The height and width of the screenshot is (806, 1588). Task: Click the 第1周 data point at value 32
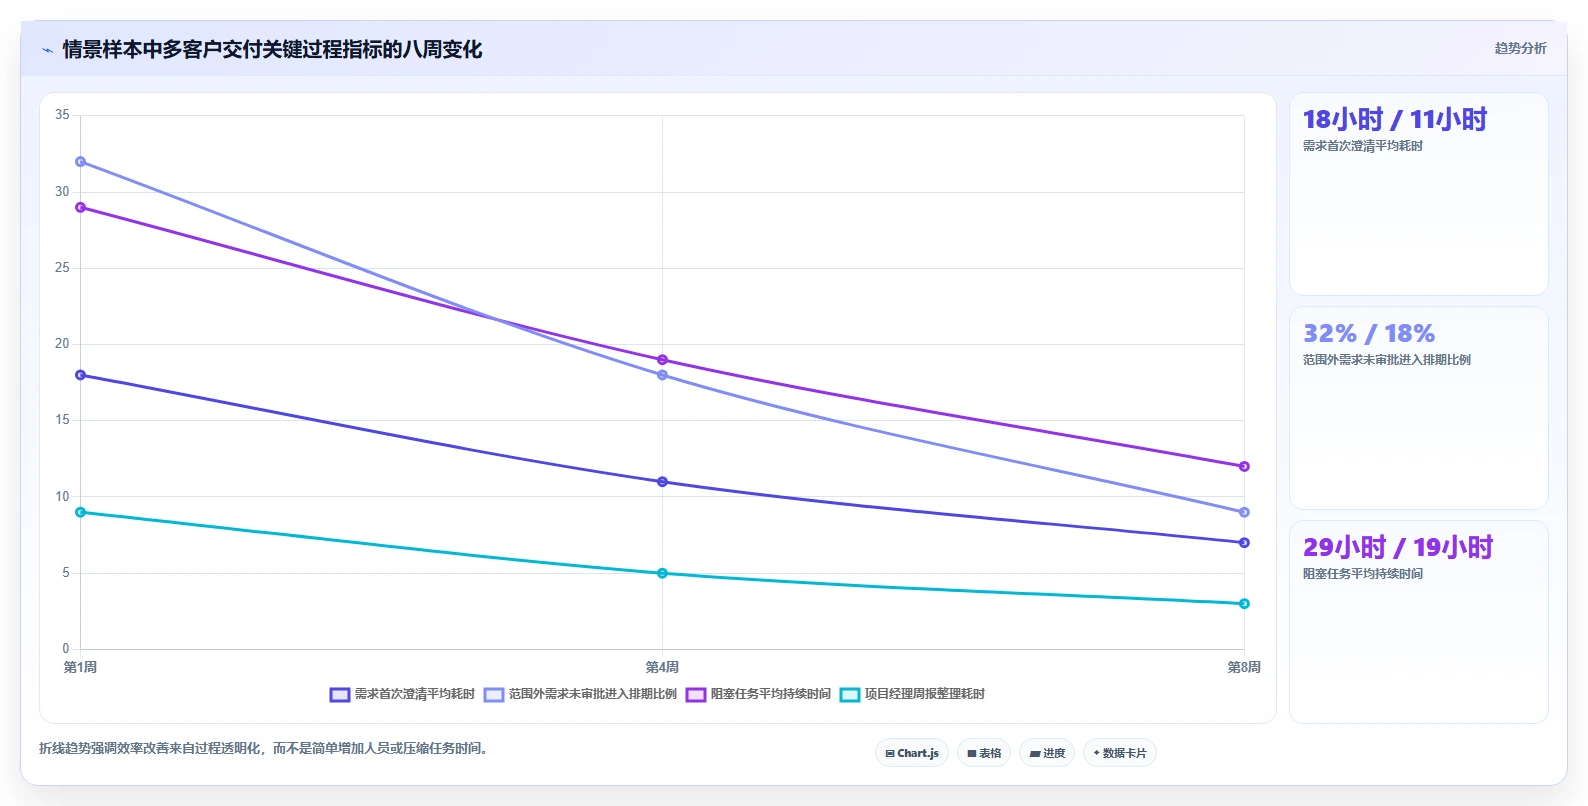point(80,161)
